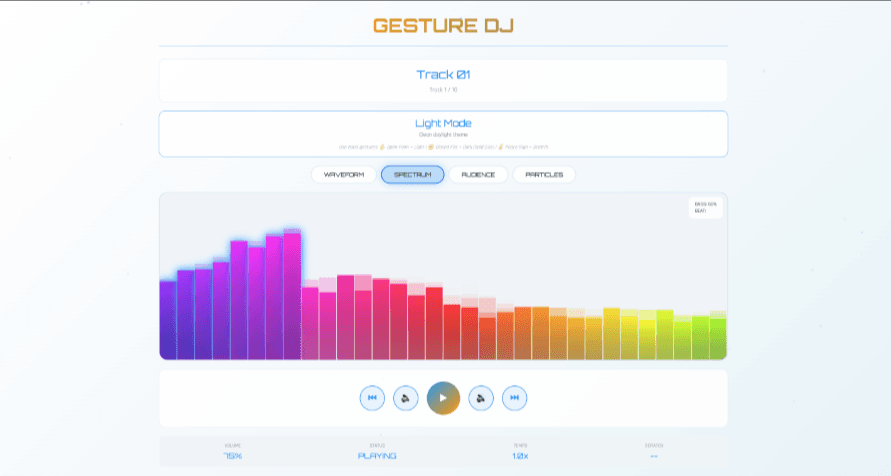Click the PLAYING status value
This screenshot has height=476, width=891.
(377, 456)
